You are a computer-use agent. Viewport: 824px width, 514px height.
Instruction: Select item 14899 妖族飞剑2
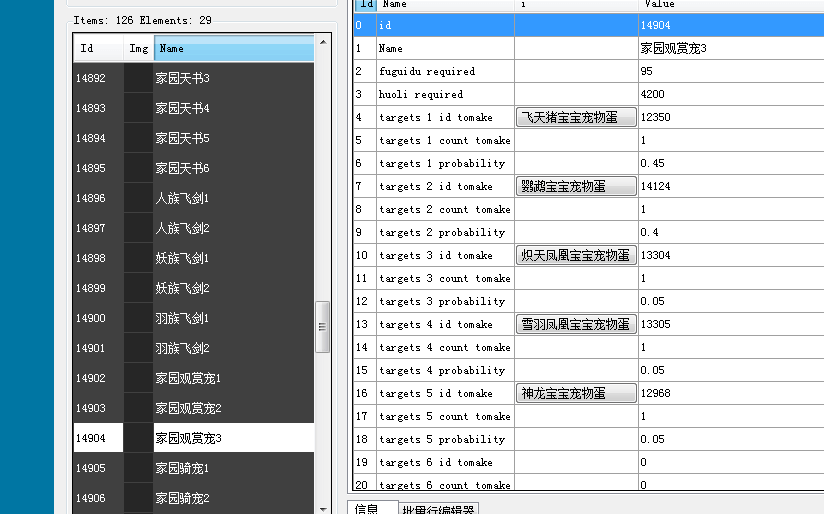[194, 288]
